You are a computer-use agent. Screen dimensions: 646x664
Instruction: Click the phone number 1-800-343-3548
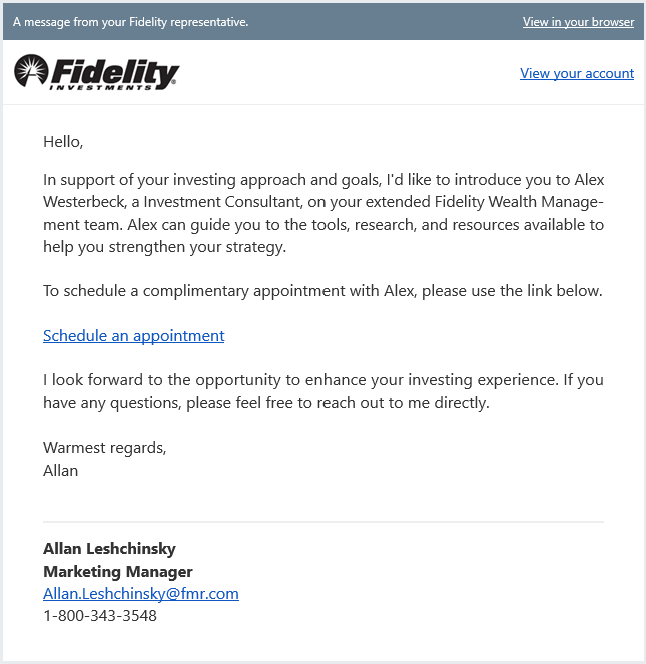point(100,616)
